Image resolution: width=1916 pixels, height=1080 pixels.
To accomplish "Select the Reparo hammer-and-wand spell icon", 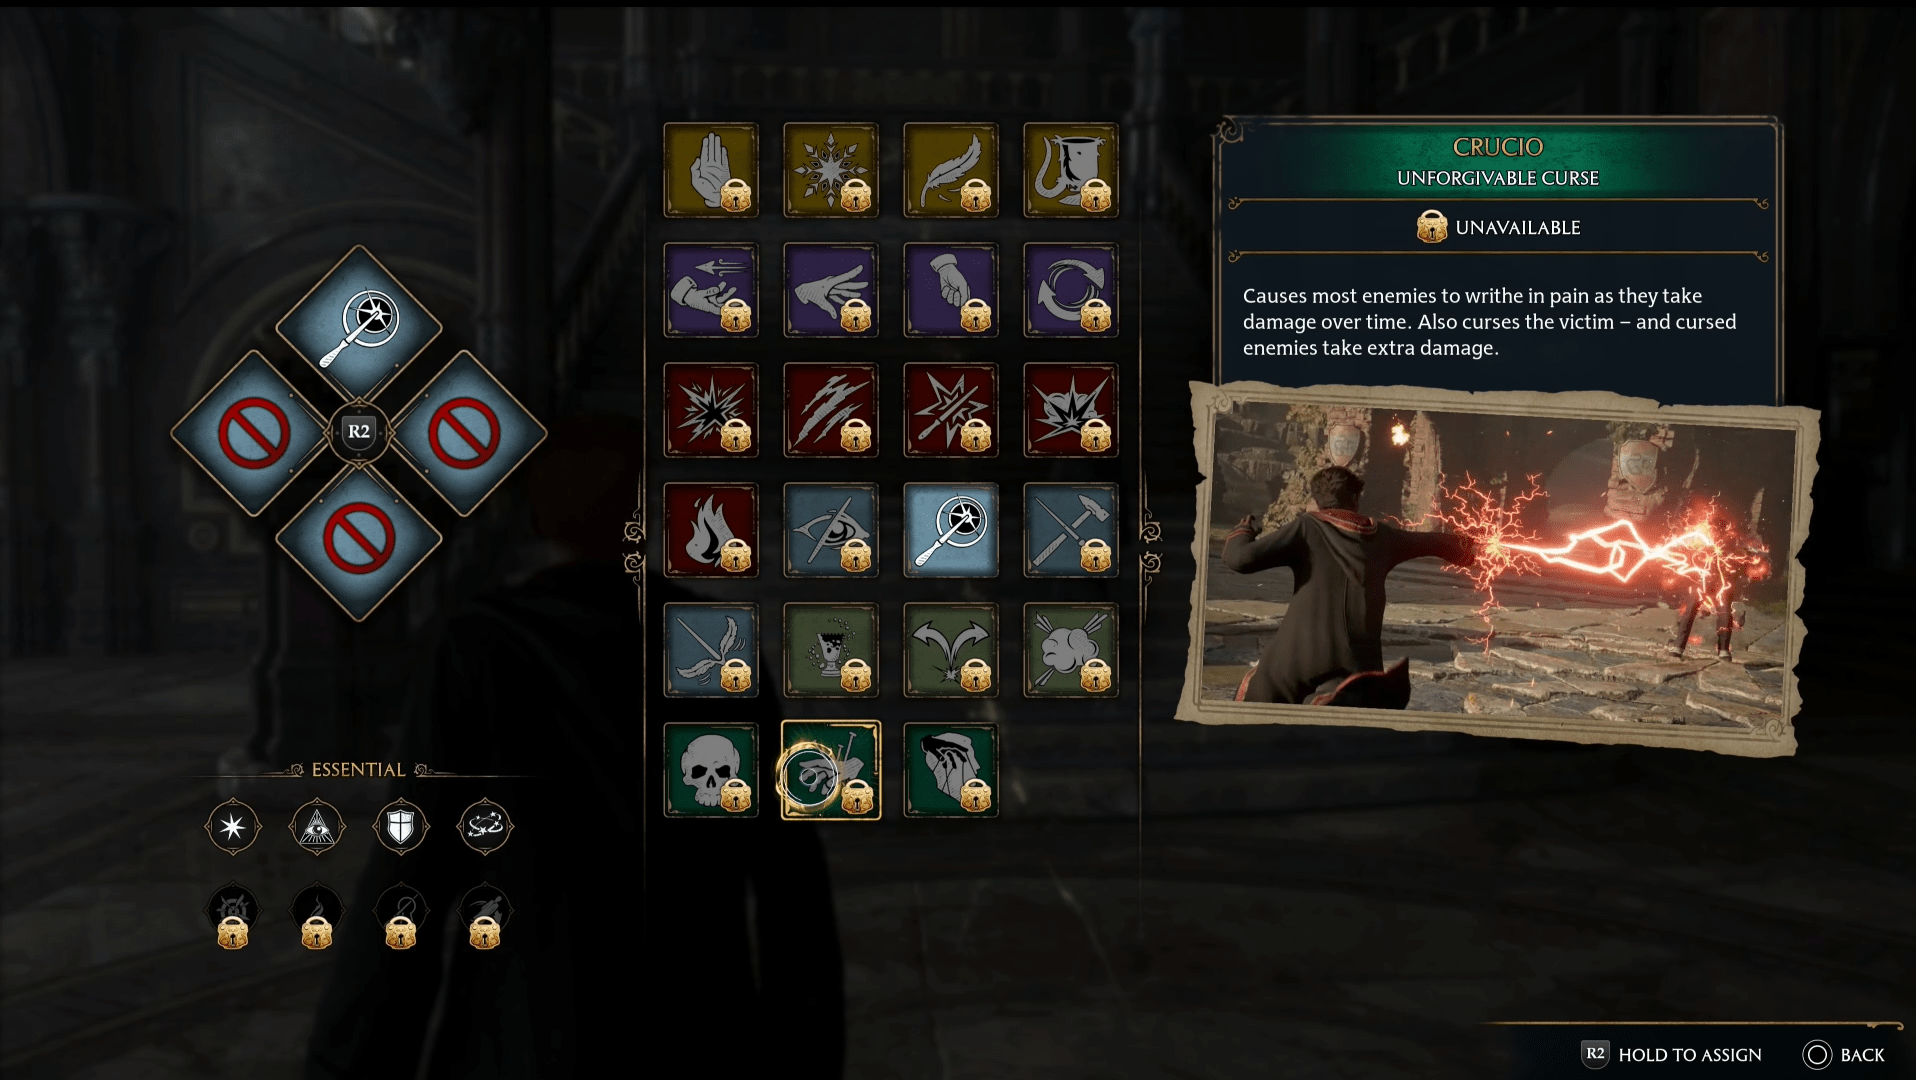I will (x=1071, y=530).
